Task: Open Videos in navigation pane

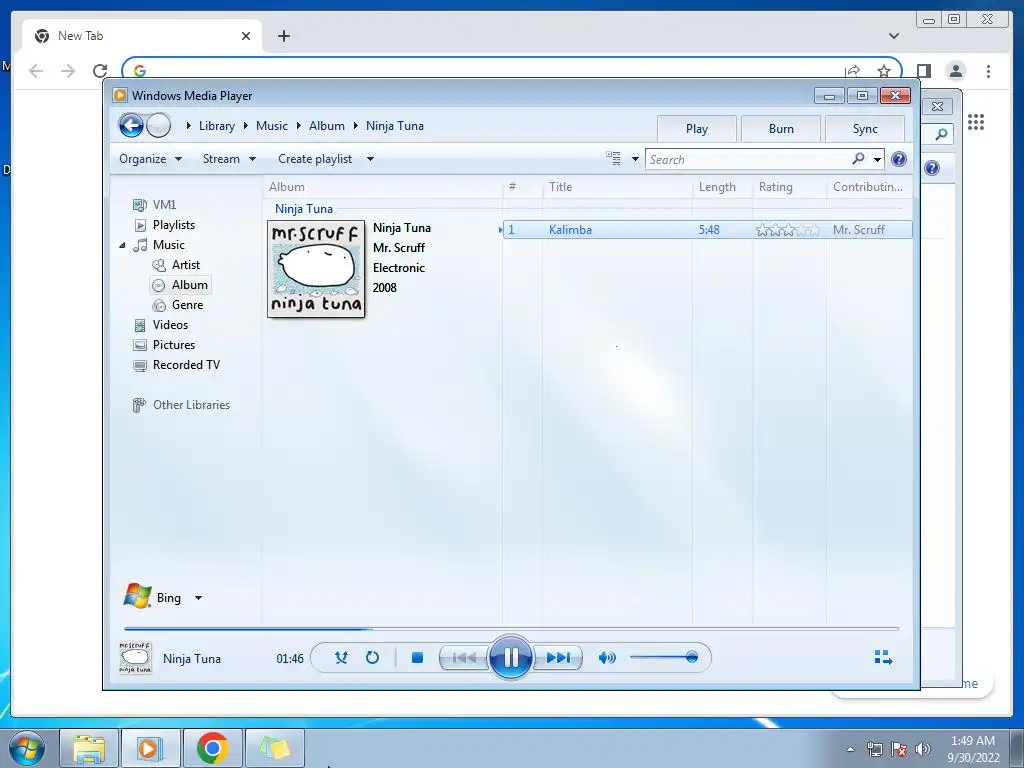Action: (161, 325)
